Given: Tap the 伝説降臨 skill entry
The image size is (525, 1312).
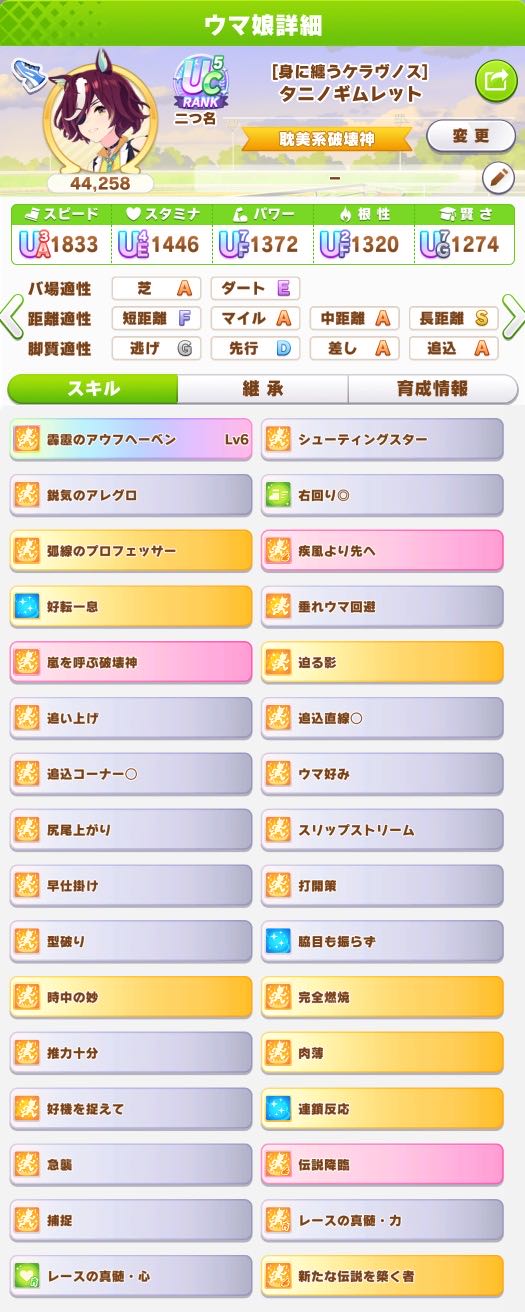Looking at the screenshot, I should coord(383,1165).
